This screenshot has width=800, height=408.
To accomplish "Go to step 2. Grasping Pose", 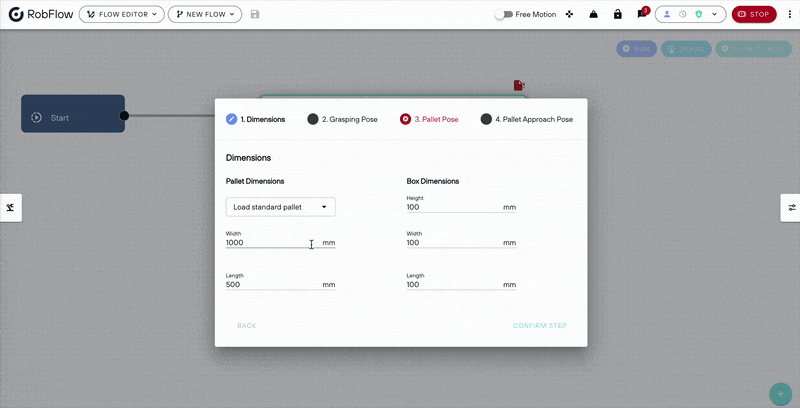I will 342,119.
